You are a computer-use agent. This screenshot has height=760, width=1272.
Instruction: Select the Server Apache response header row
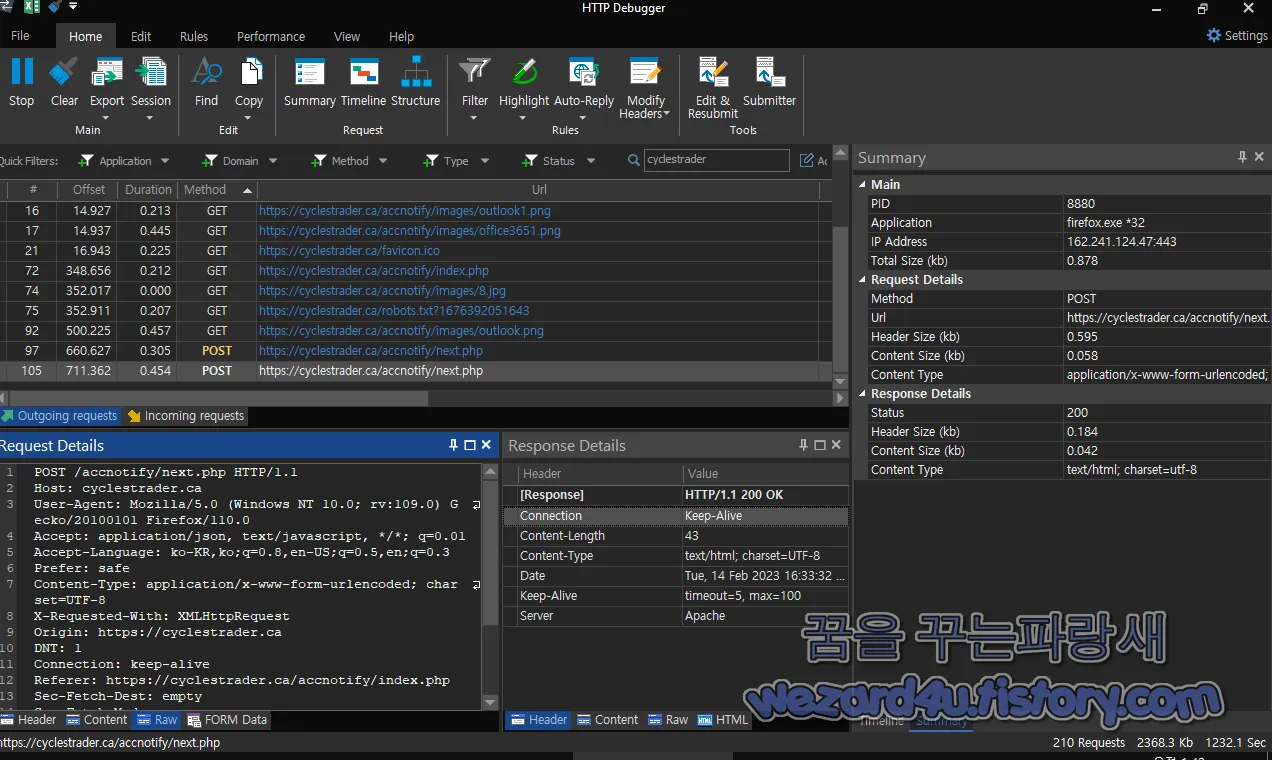677,616
